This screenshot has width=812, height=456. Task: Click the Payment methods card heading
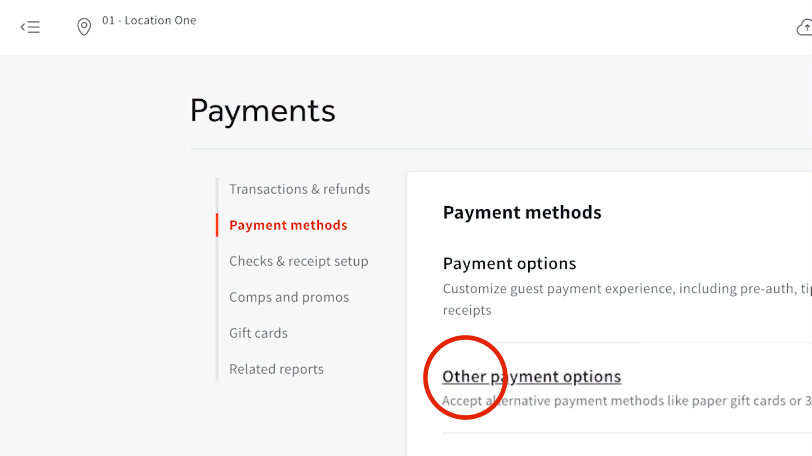pyautogui.click(x=522, y=212)
